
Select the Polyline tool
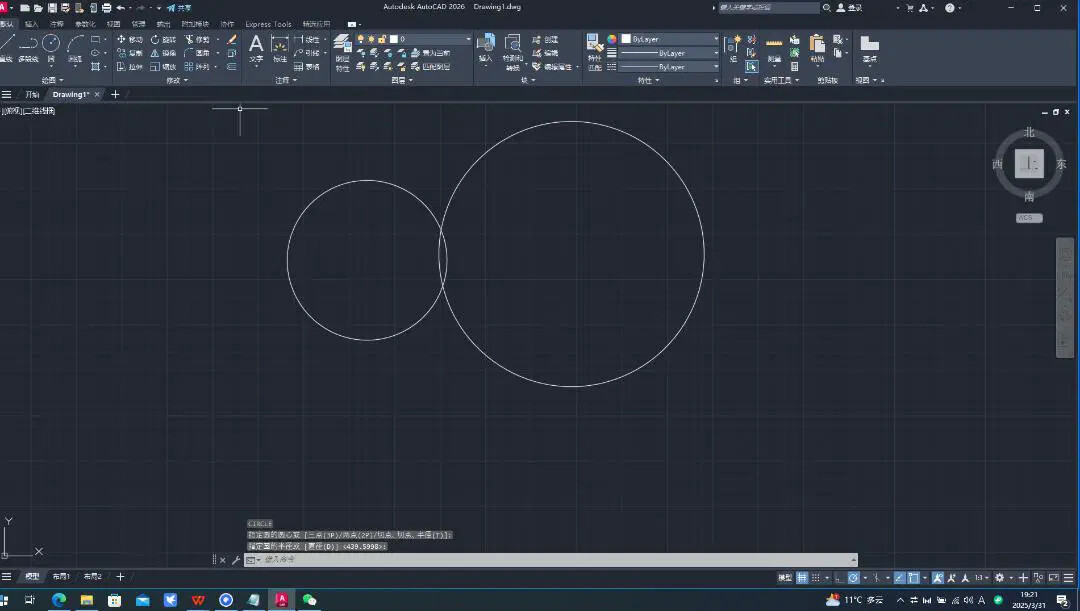(28, 48)
